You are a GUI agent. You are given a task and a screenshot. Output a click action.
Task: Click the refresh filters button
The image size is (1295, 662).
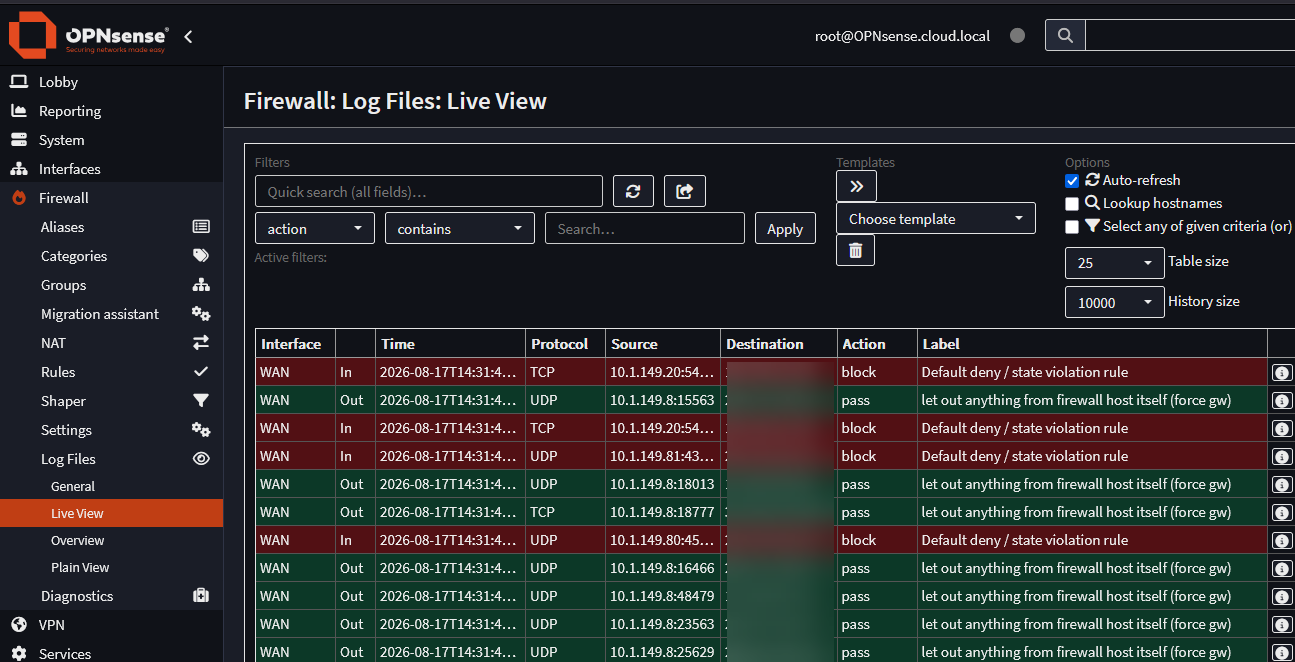(x=633, y=191)
